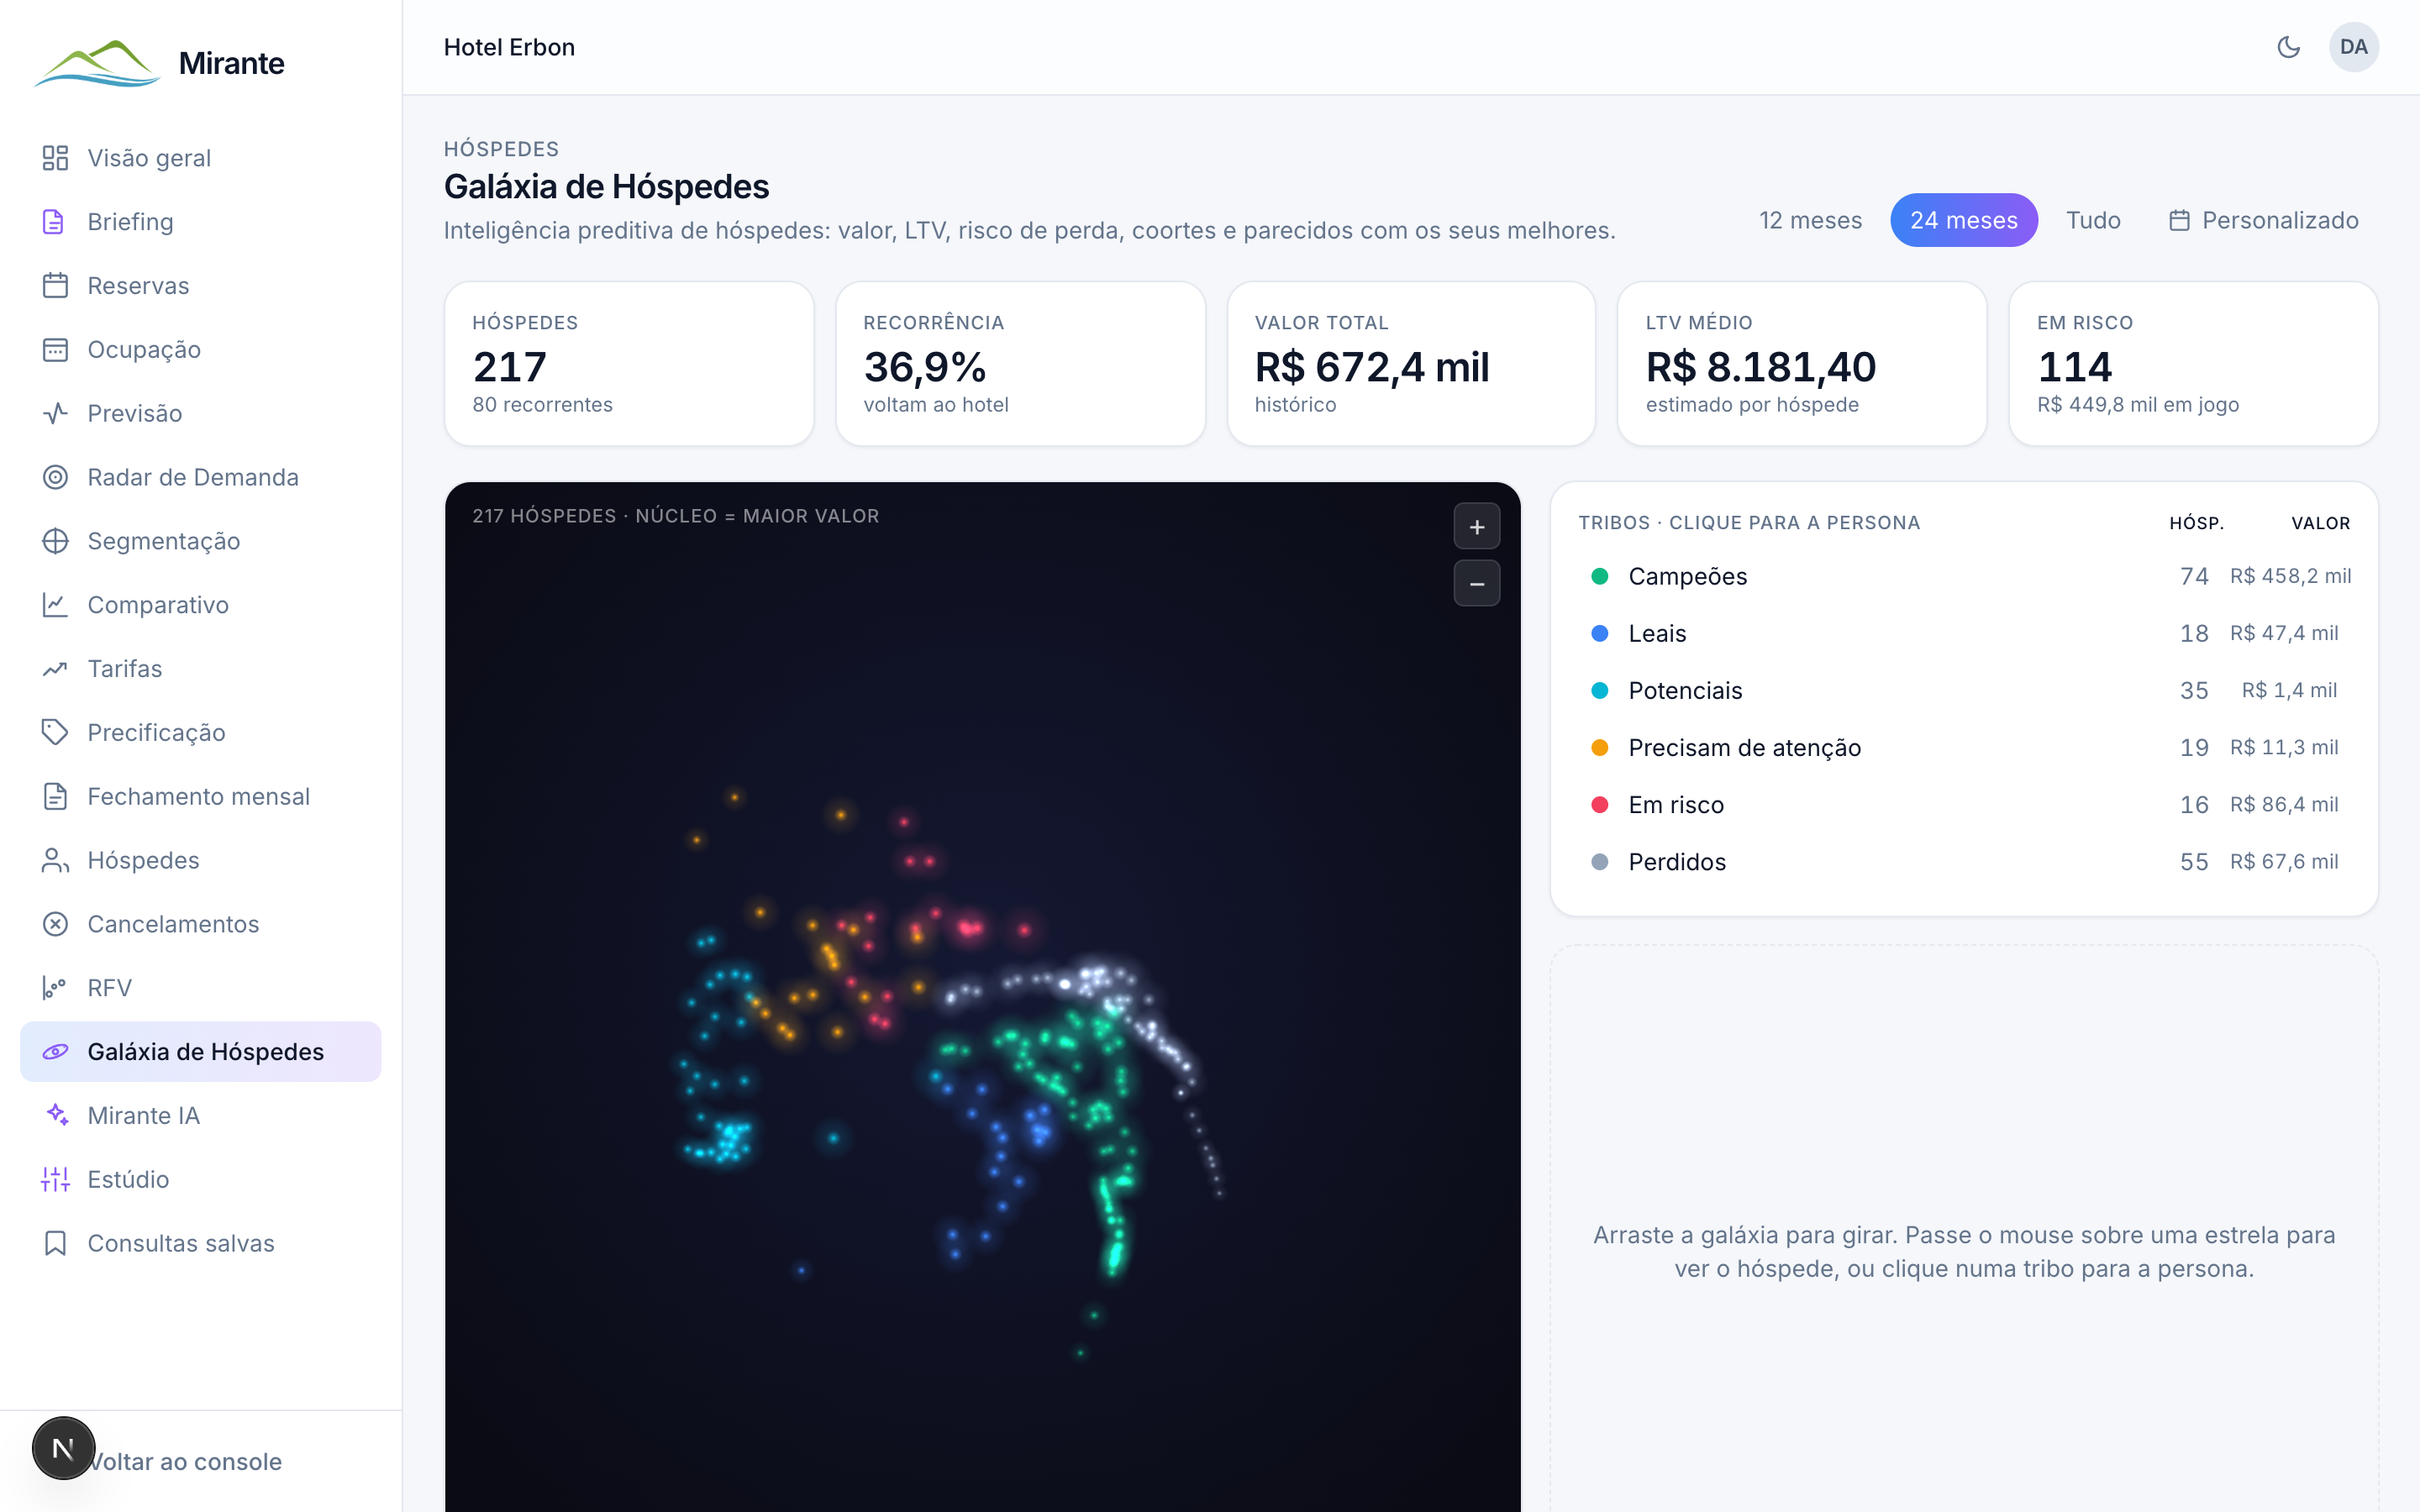Open the DA user avatar menu

[x=2353, y=47]
